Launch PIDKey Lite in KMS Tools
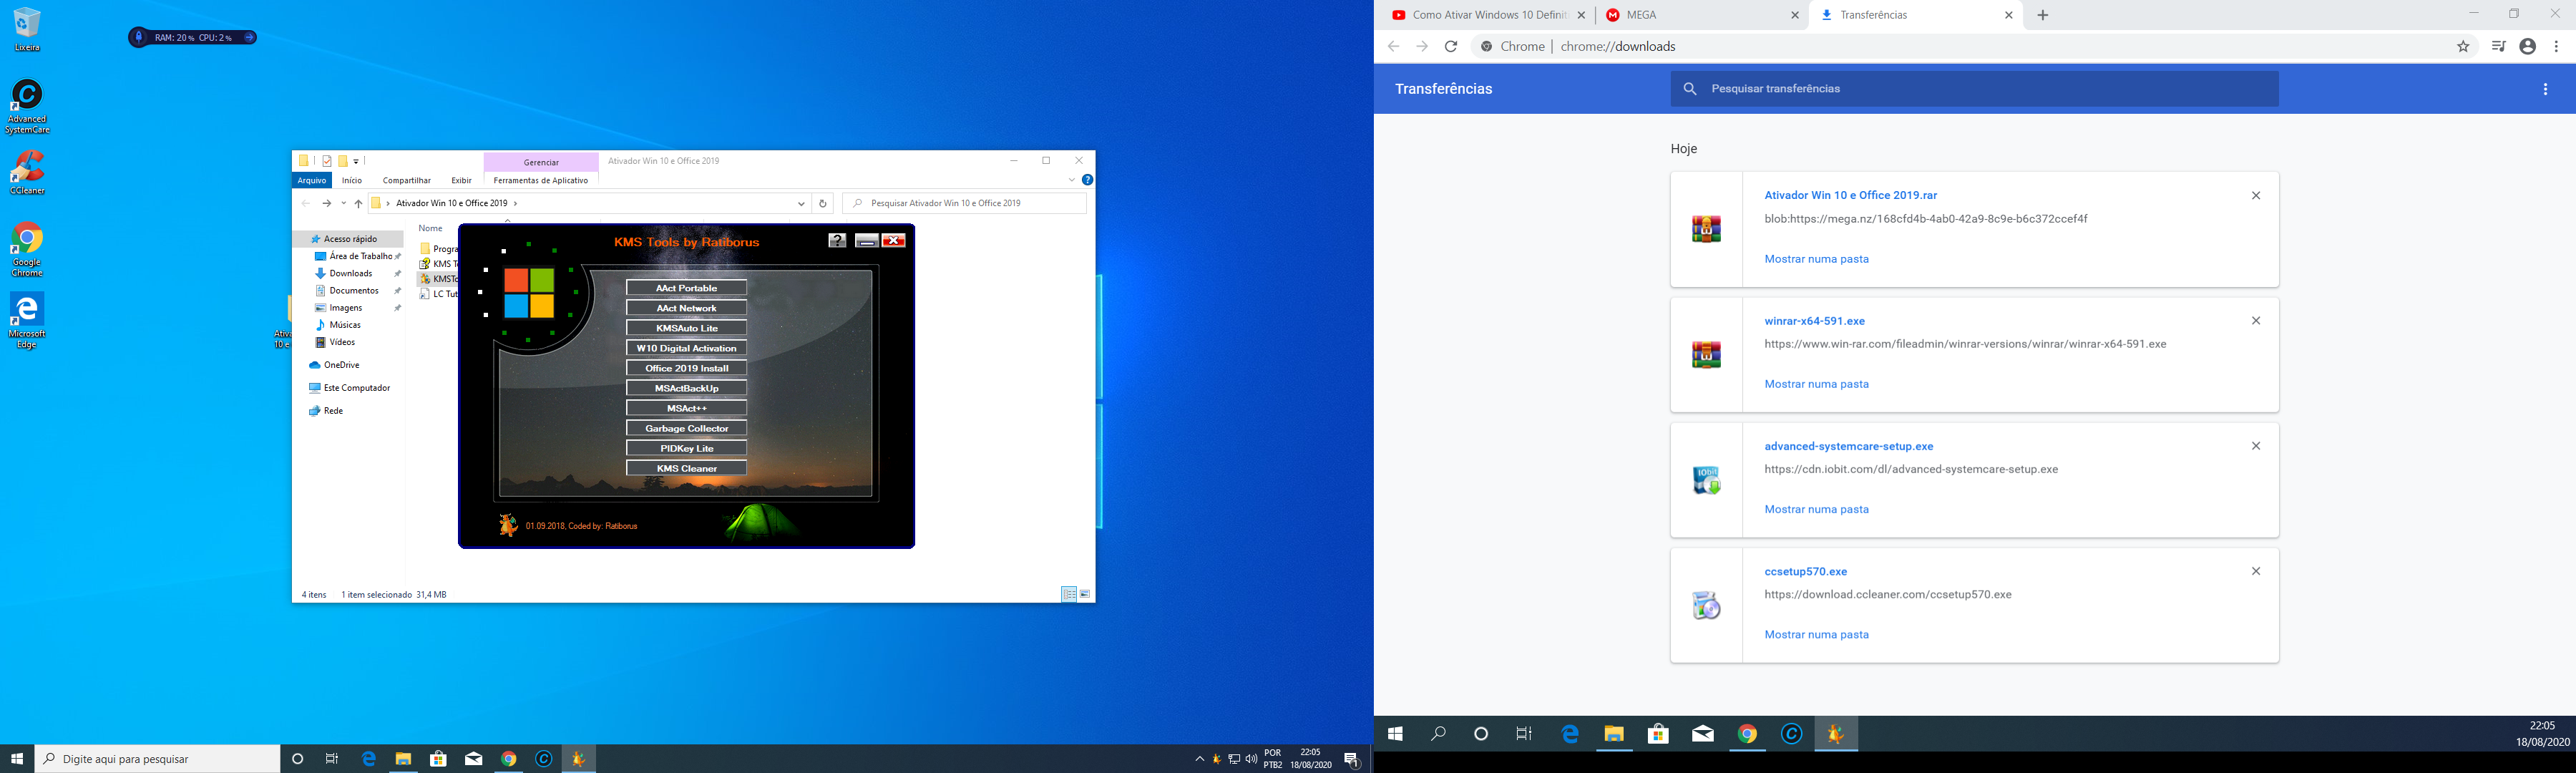 click(687, 448)
